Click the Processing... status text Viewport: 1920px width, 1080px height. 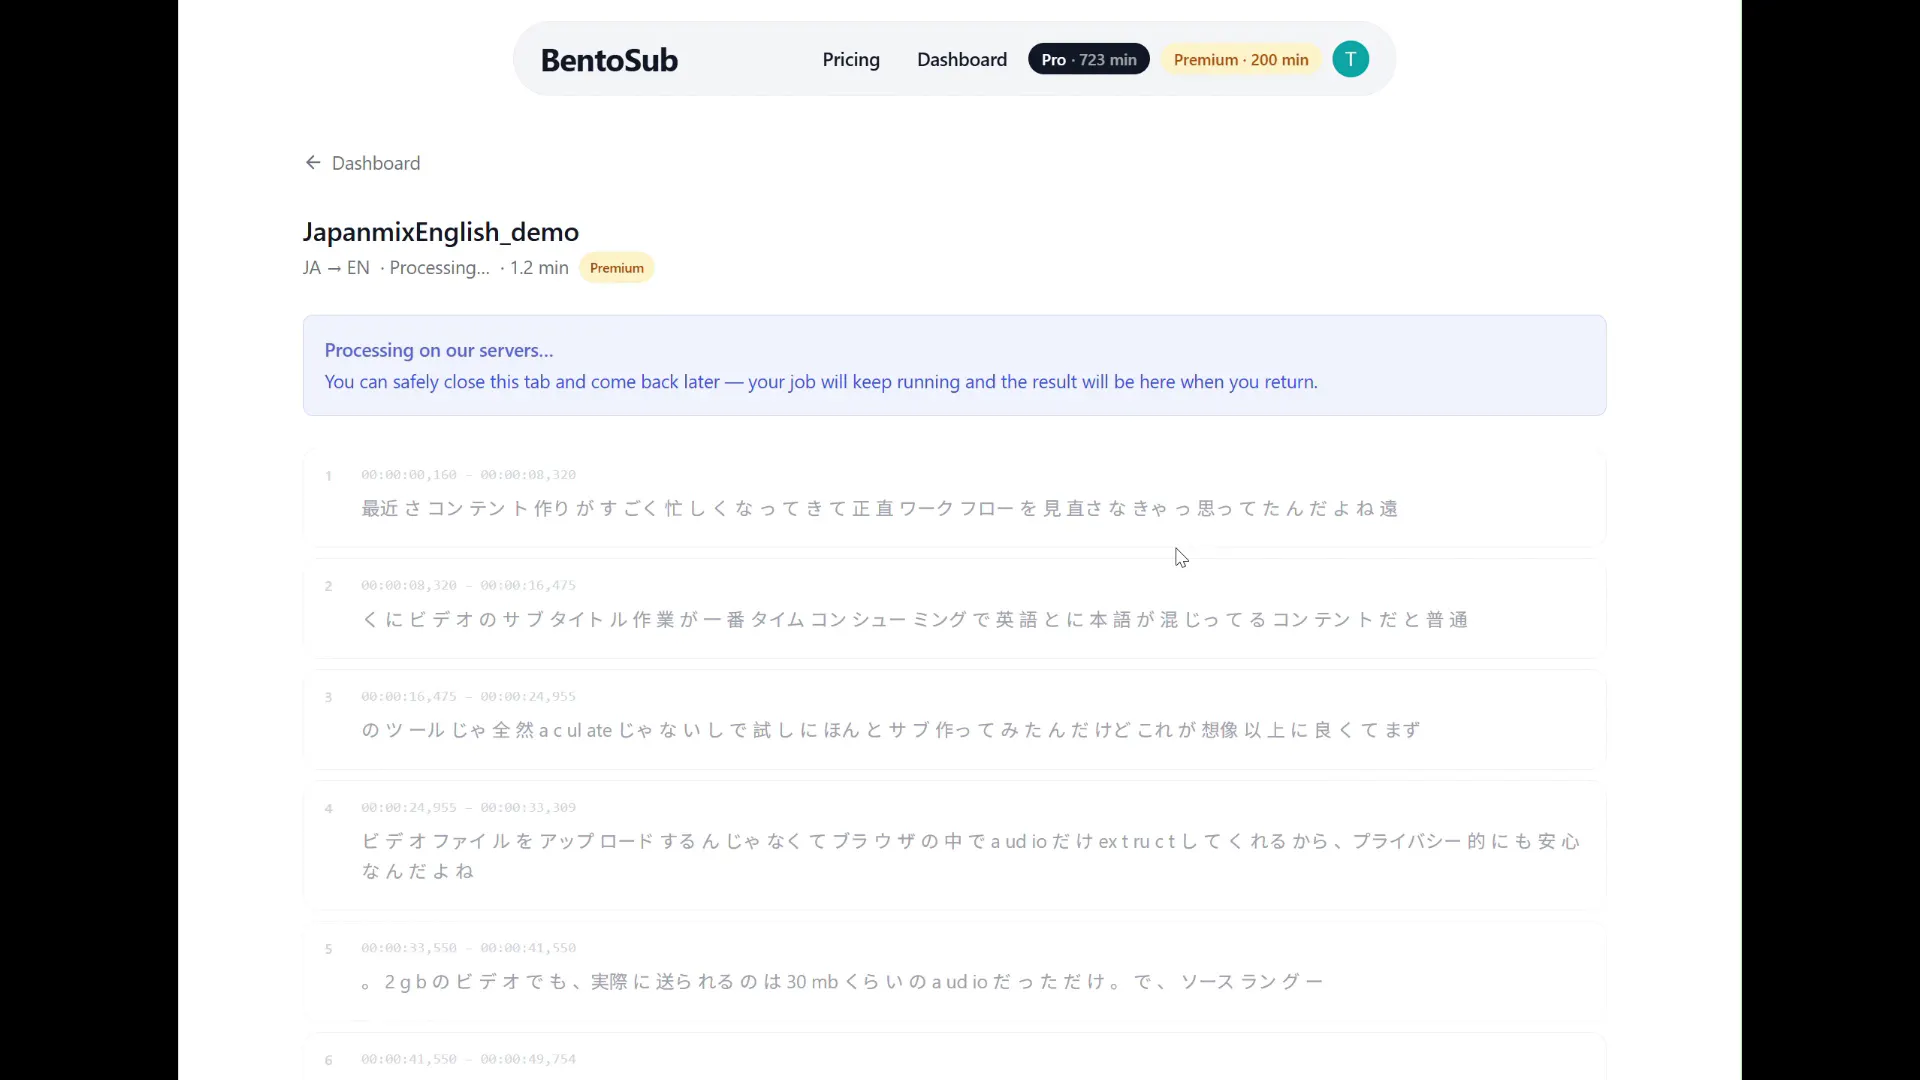point(440,268)
